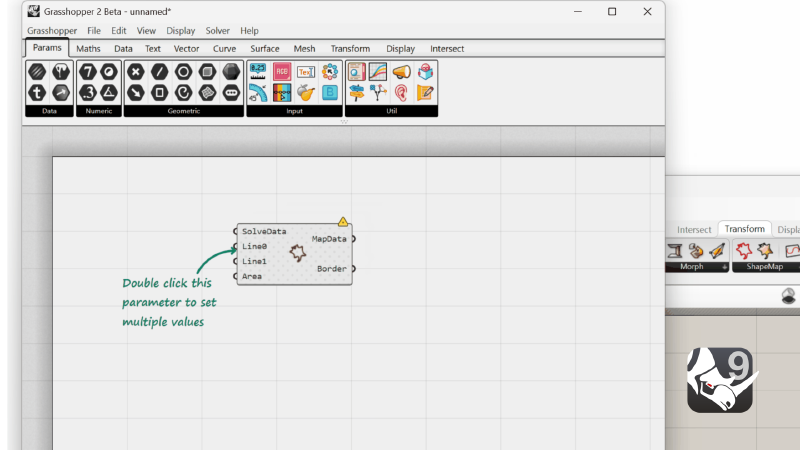Expand the Numeric panel label bar
Screen dimensions: 800x450
tap(98, 111)
